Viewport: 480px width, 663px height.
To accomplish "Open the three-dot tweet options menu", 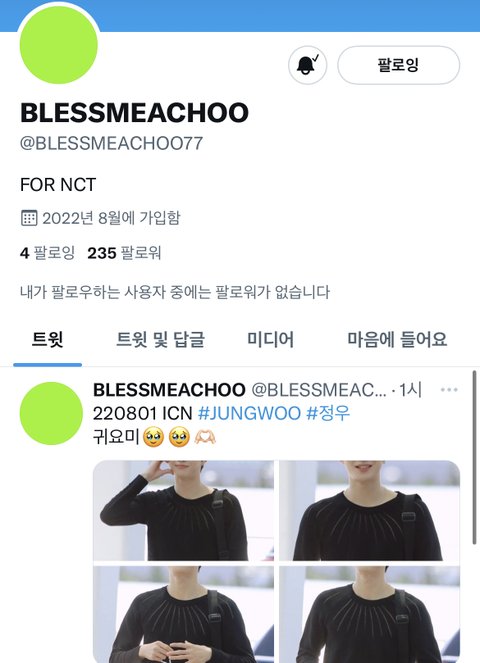I will click(449, 389).
